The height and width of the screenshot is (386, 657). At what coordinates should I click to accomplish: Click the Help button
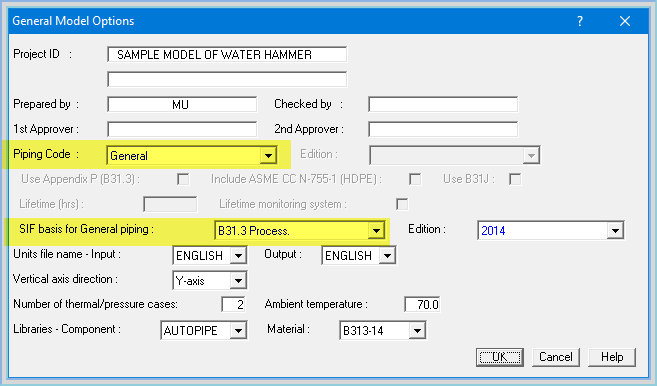coord(612,357)
